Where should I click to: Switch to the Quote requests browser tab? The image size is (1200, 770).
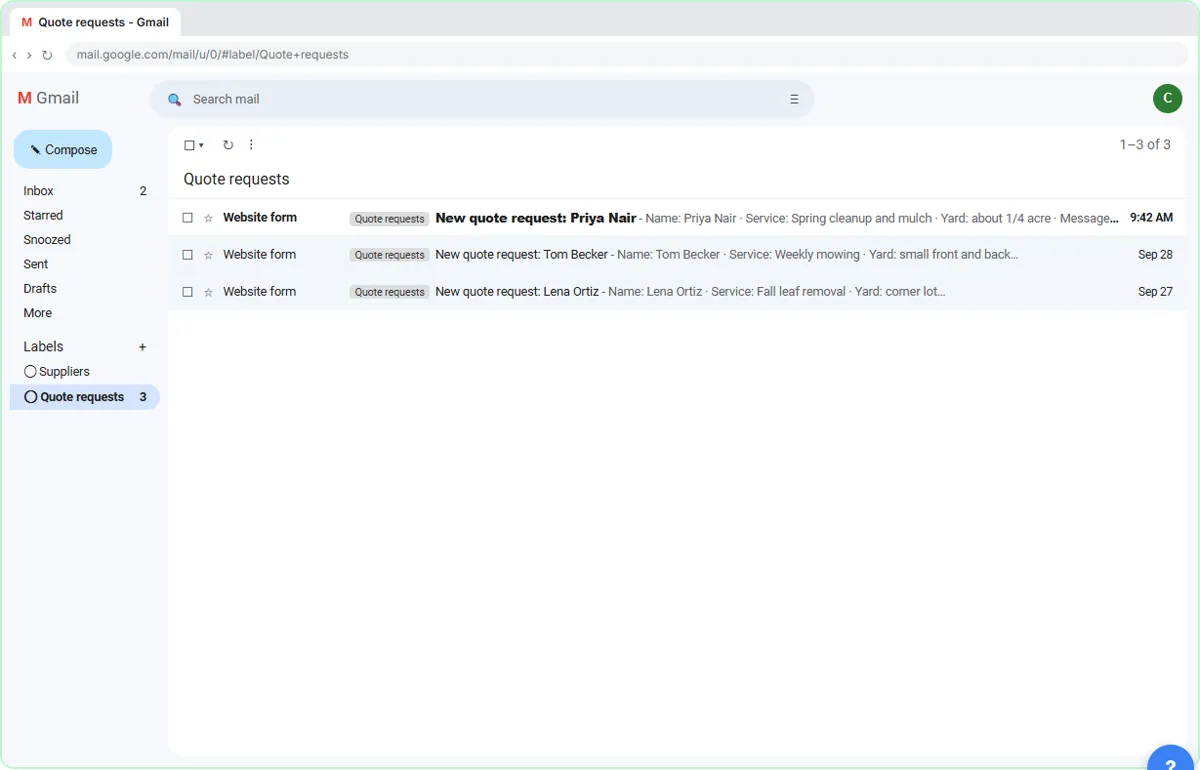tap(95, 22)
